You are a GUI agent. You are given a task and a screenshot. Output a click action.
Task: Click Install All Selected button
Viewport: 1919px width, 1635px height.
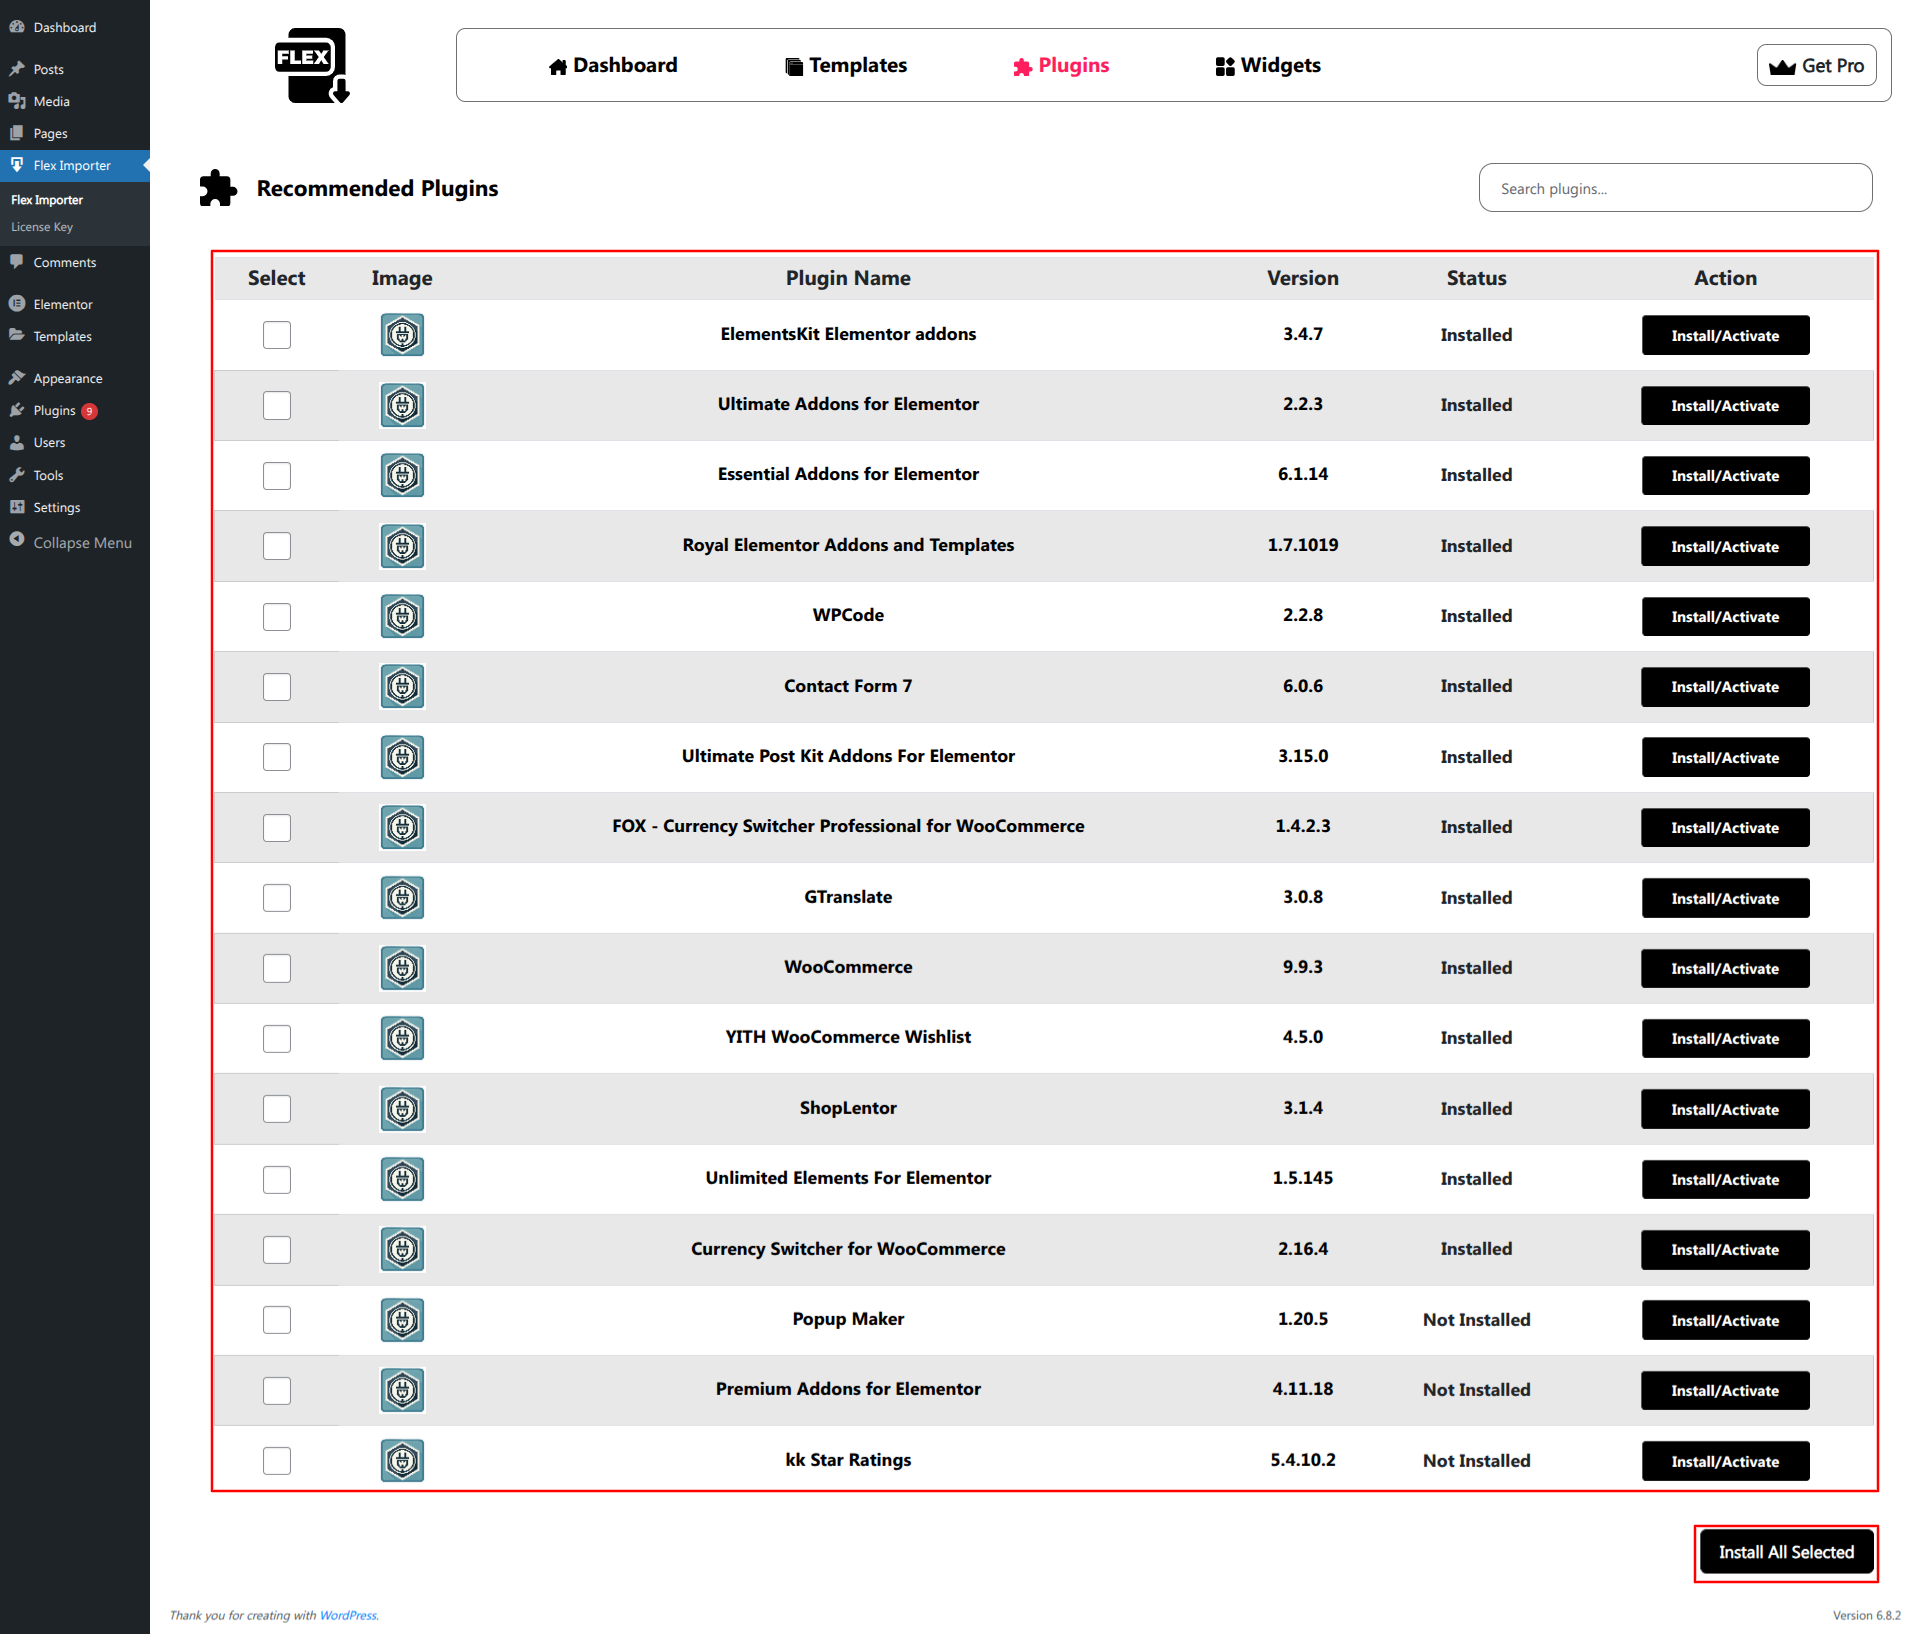pos(1786,1552)
